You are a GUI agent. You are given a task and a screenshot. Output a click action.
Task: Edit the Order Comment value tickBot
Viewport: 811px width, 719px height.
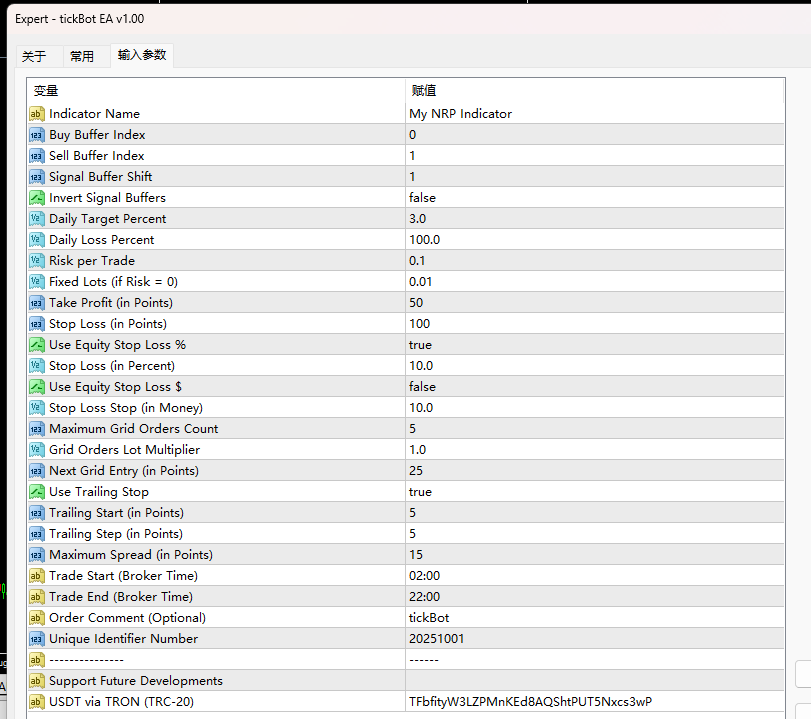pos(594,618)
